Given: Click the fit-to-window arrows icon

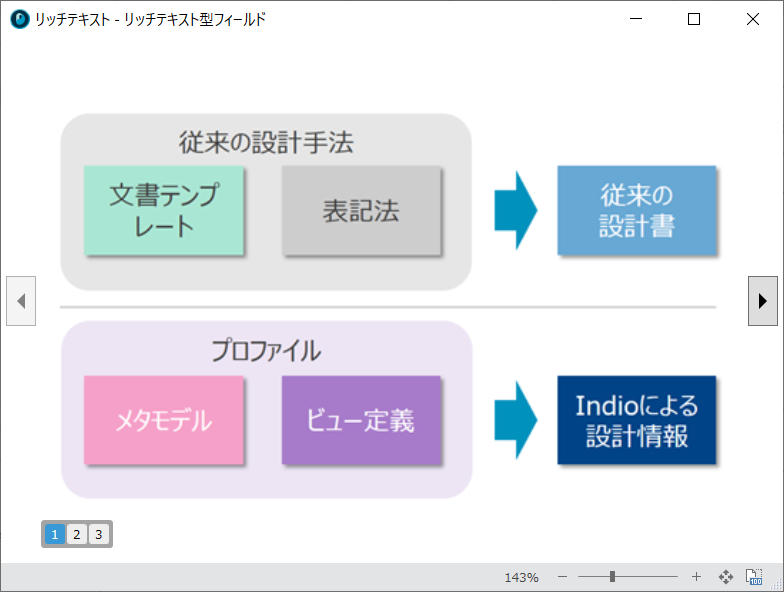Looking at the screenshot, I should click(726, 577).
